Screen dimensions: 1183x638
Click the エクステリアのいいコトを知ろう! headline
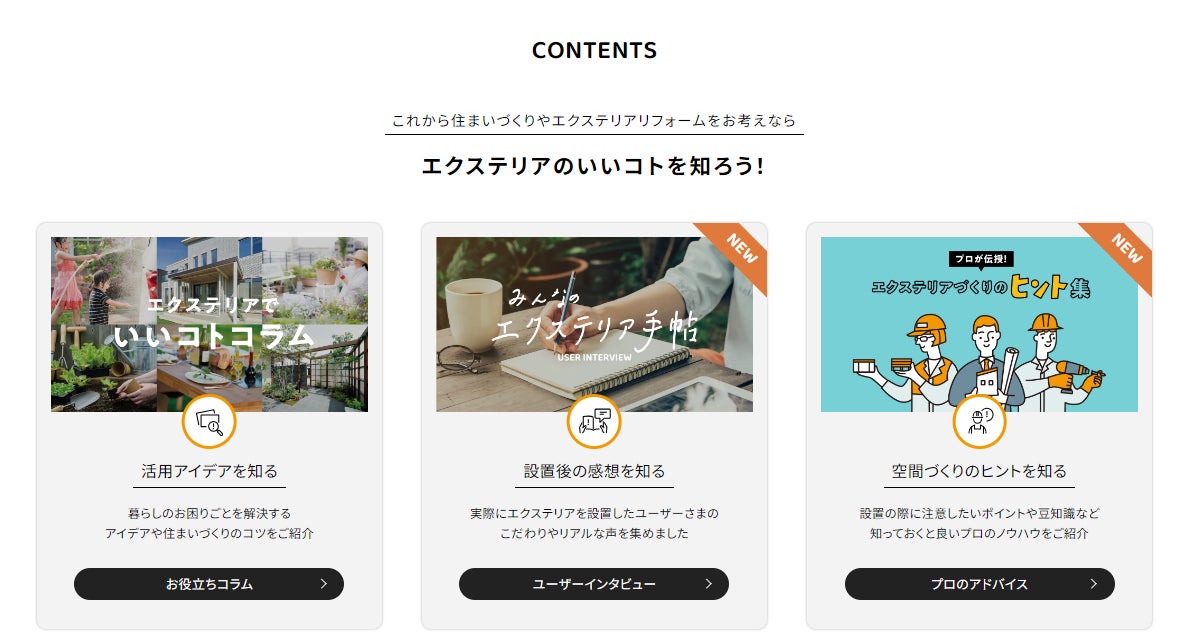(593, 166)
